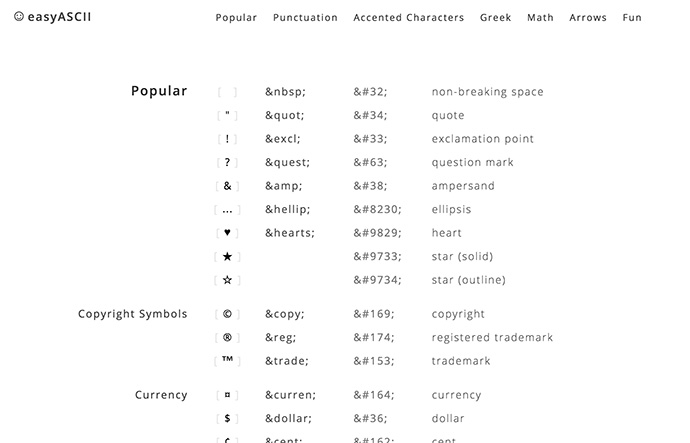Image resolution: width=690 pixels, height=443 pixels.
Task: Open Accented Characters in the navigation
Action: 409,18
